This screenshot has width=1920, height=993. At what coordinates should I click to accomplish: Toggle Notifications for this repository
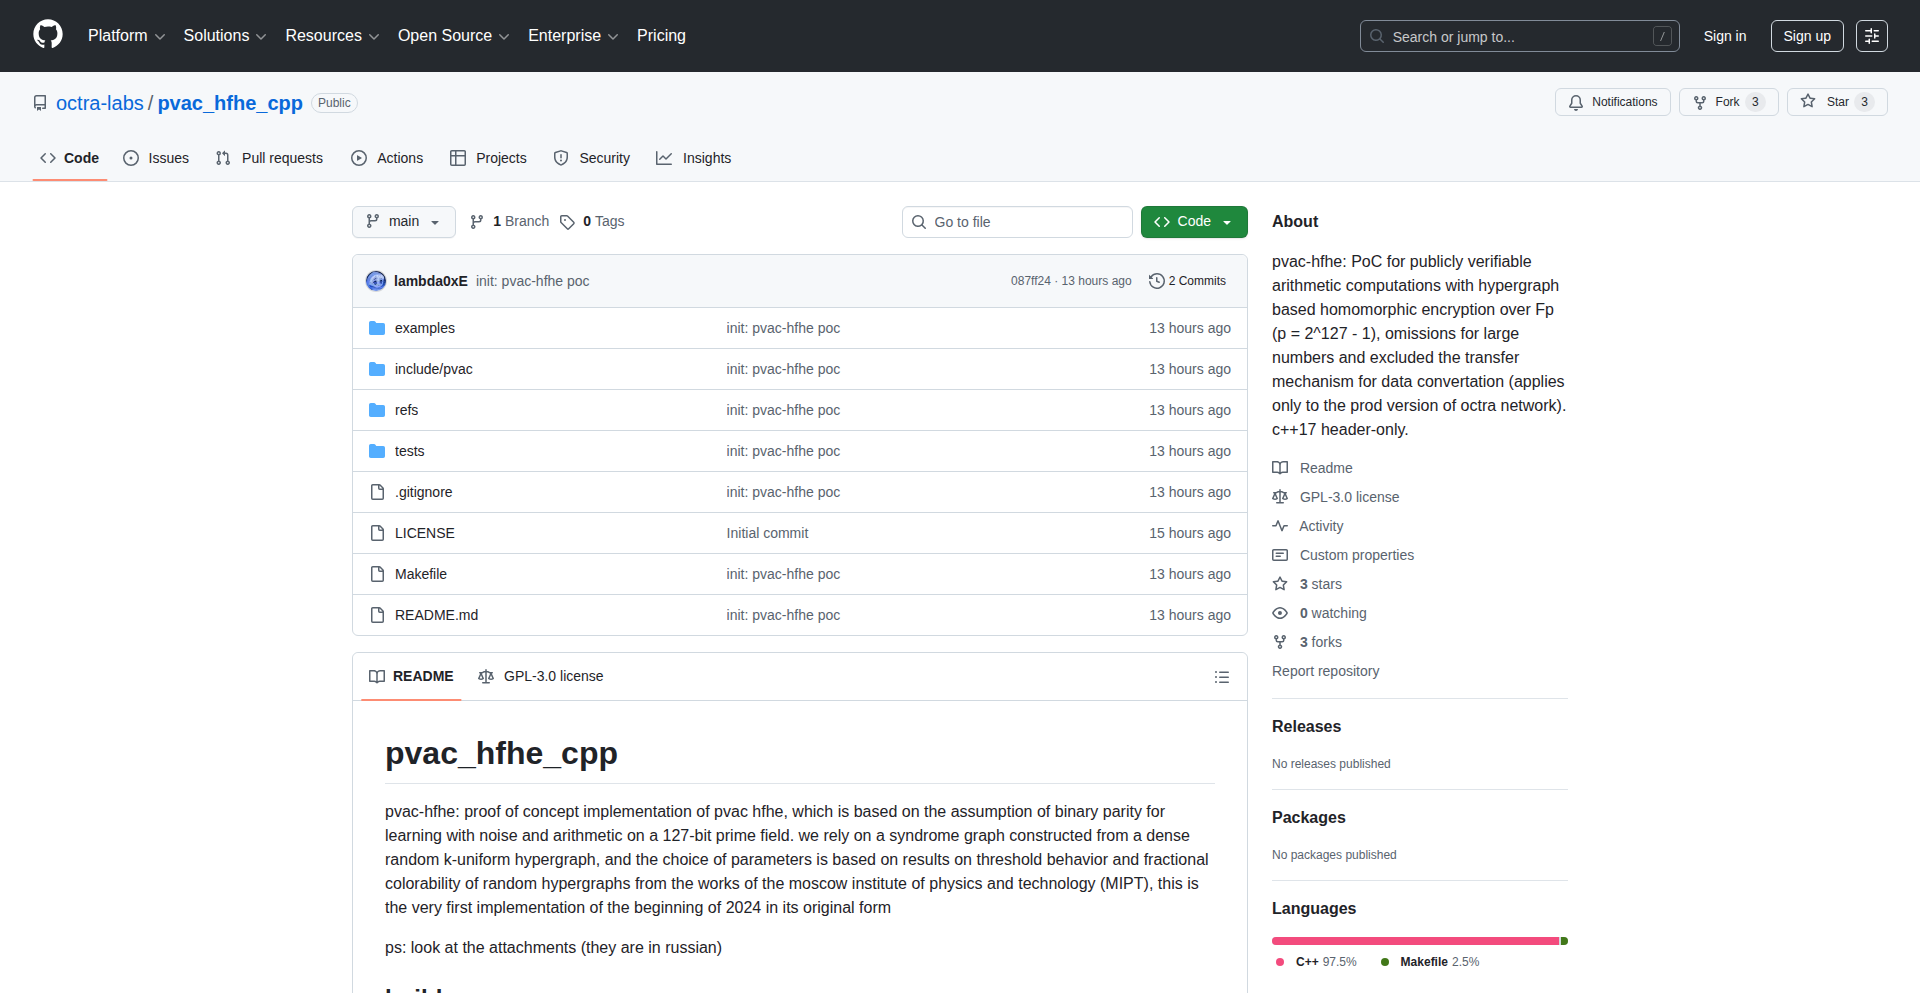[1612, 102]
